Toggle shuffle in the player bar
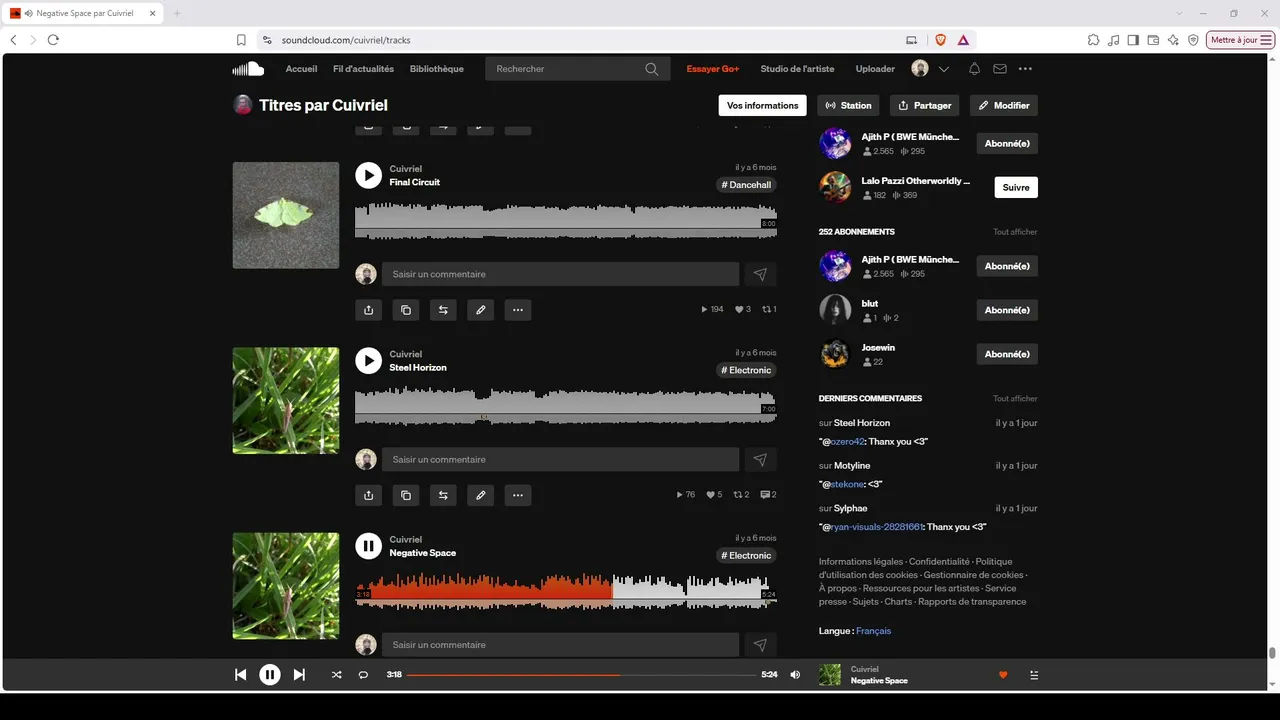Image resolution: width=1280 pixels, height=720 pixels. point(336,675)
